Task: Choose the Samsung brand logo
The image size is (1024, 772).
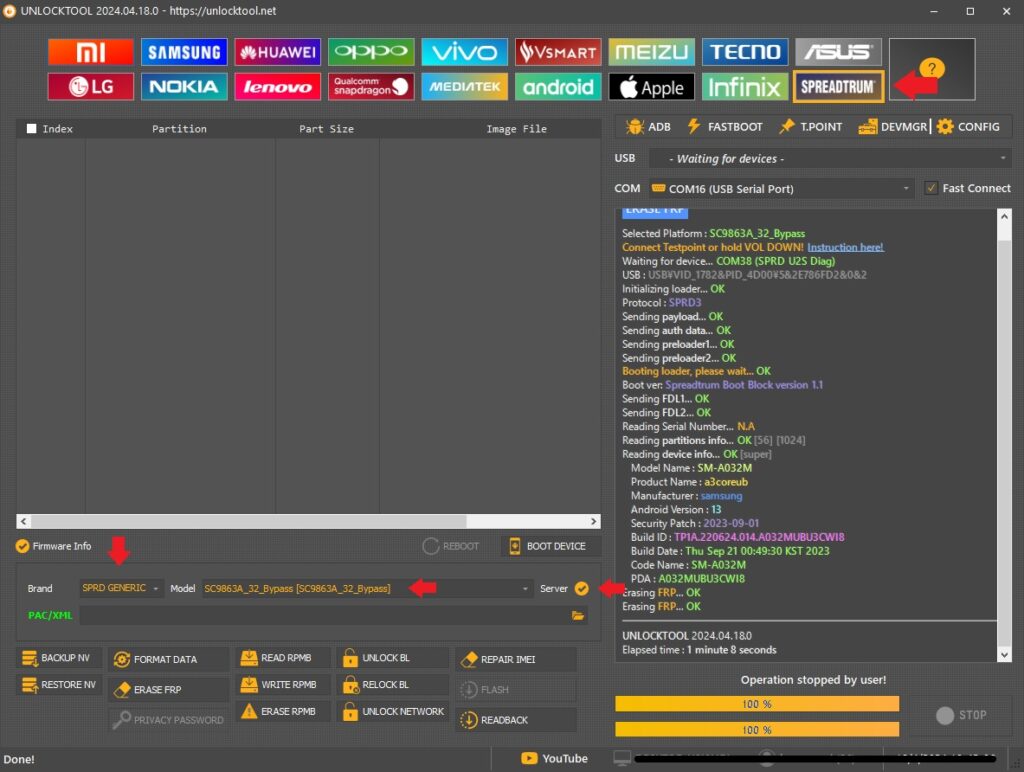Action: pyautogui.click(x=183, y=52)
